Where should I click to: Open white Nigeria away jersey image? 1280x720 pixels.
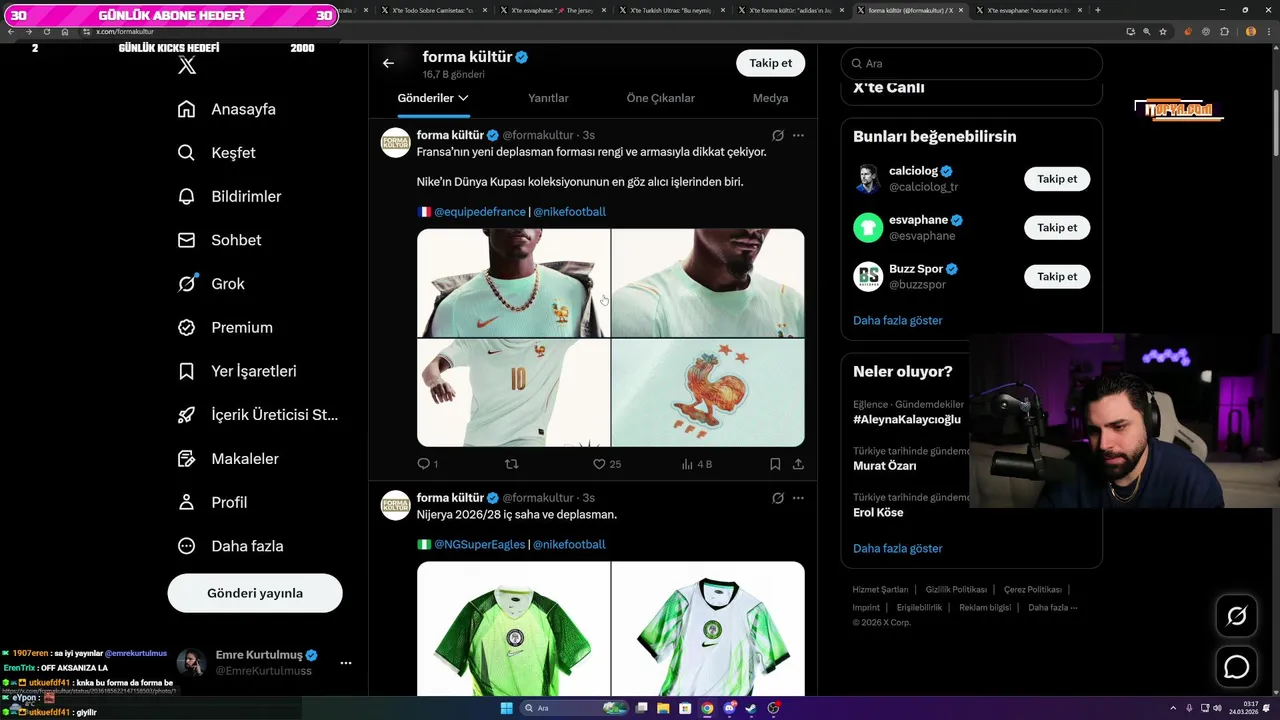pyautogui.click(x=708, y=628)
